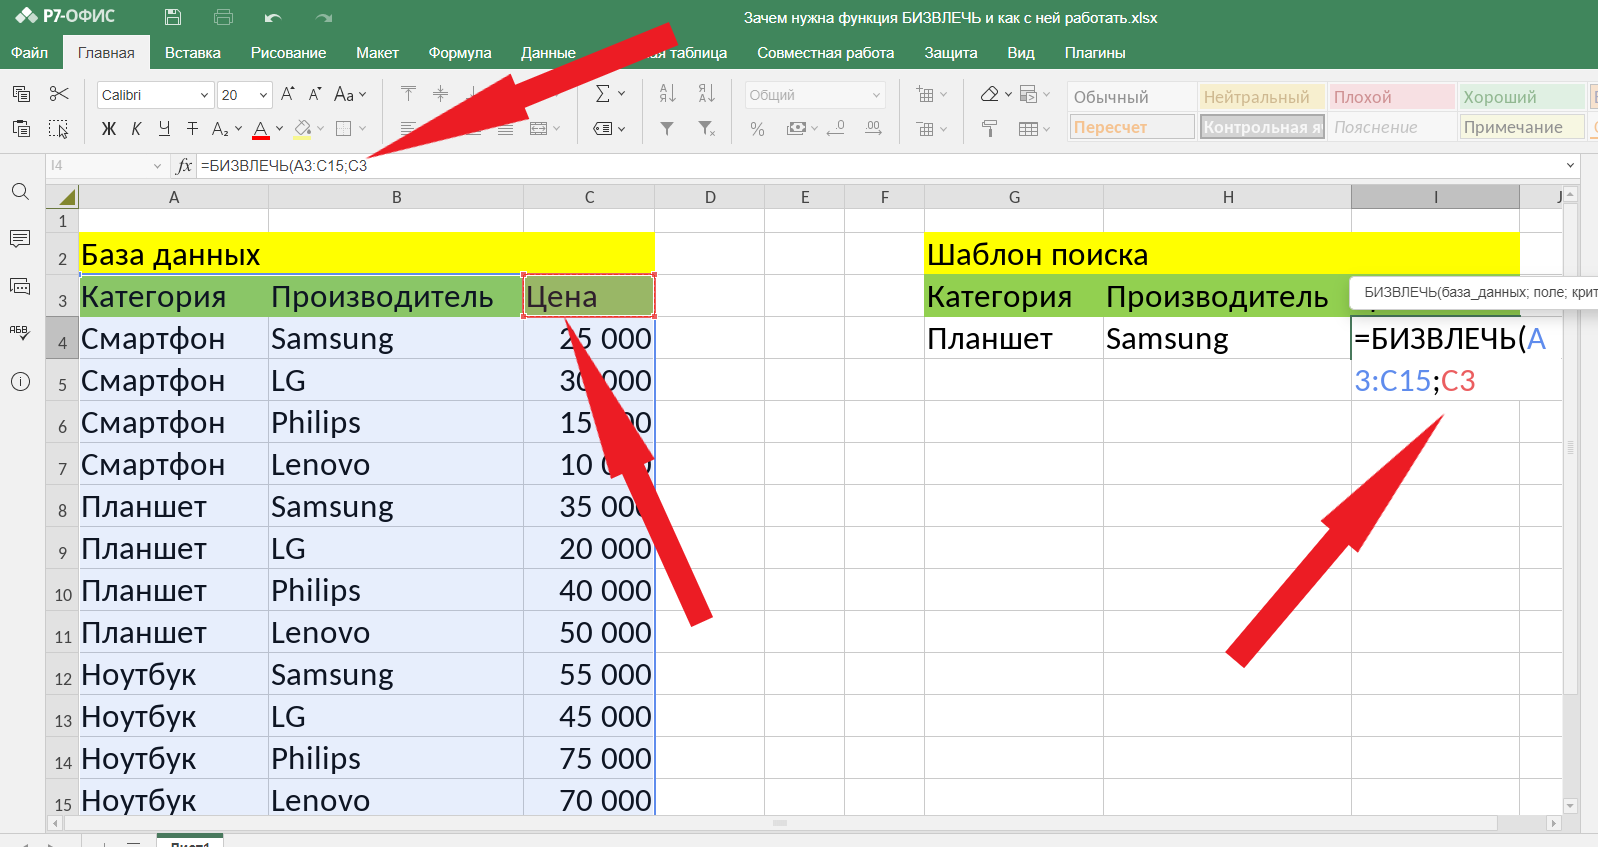1598x847 pixels.
Task: Decrease font size with the smaller A icon
Action: pos(315,94)
